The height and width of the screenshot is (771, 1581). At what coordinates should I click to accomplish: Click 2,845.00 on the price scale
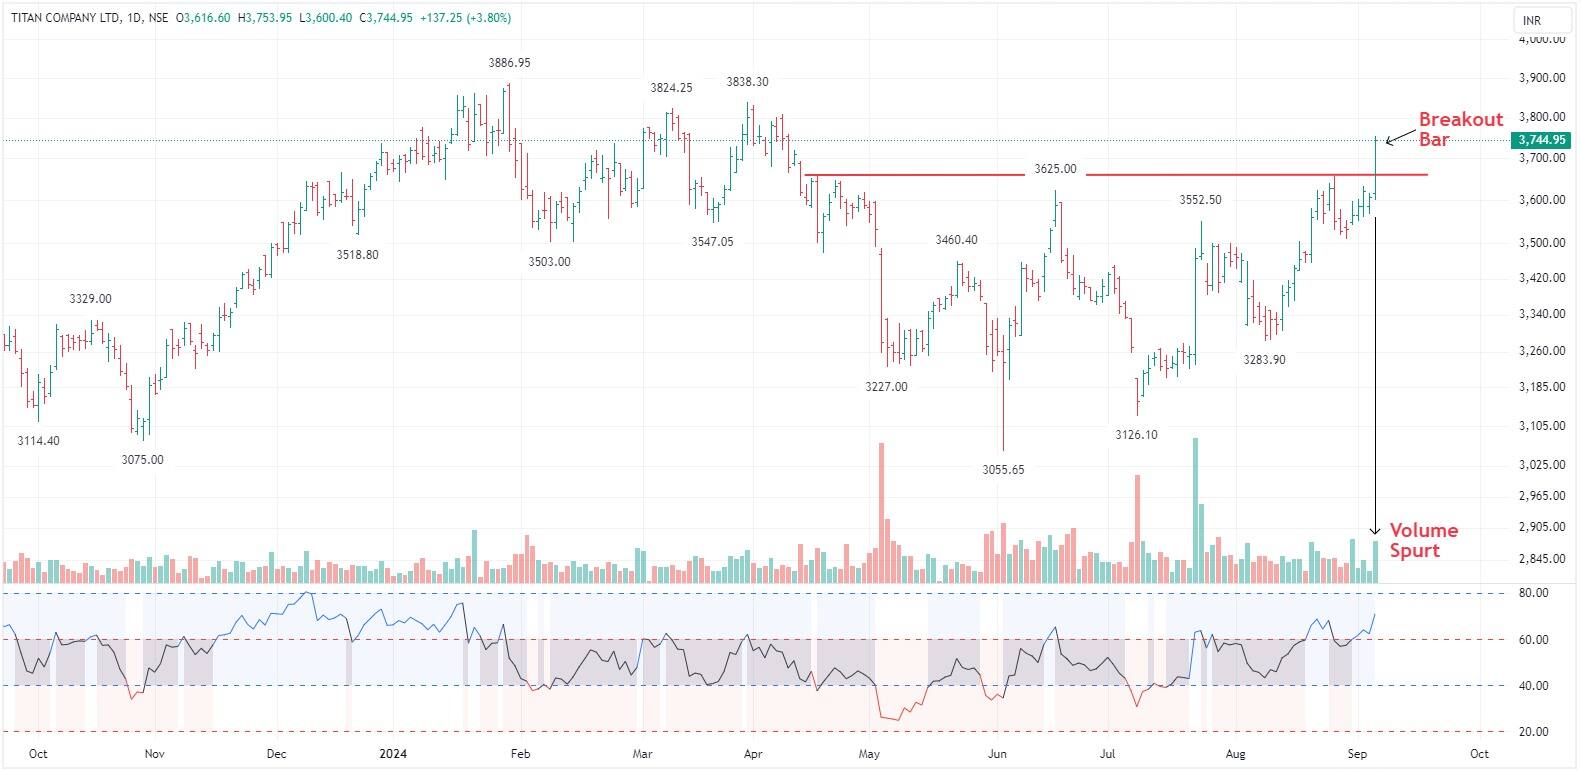(x=1542, y=559)
